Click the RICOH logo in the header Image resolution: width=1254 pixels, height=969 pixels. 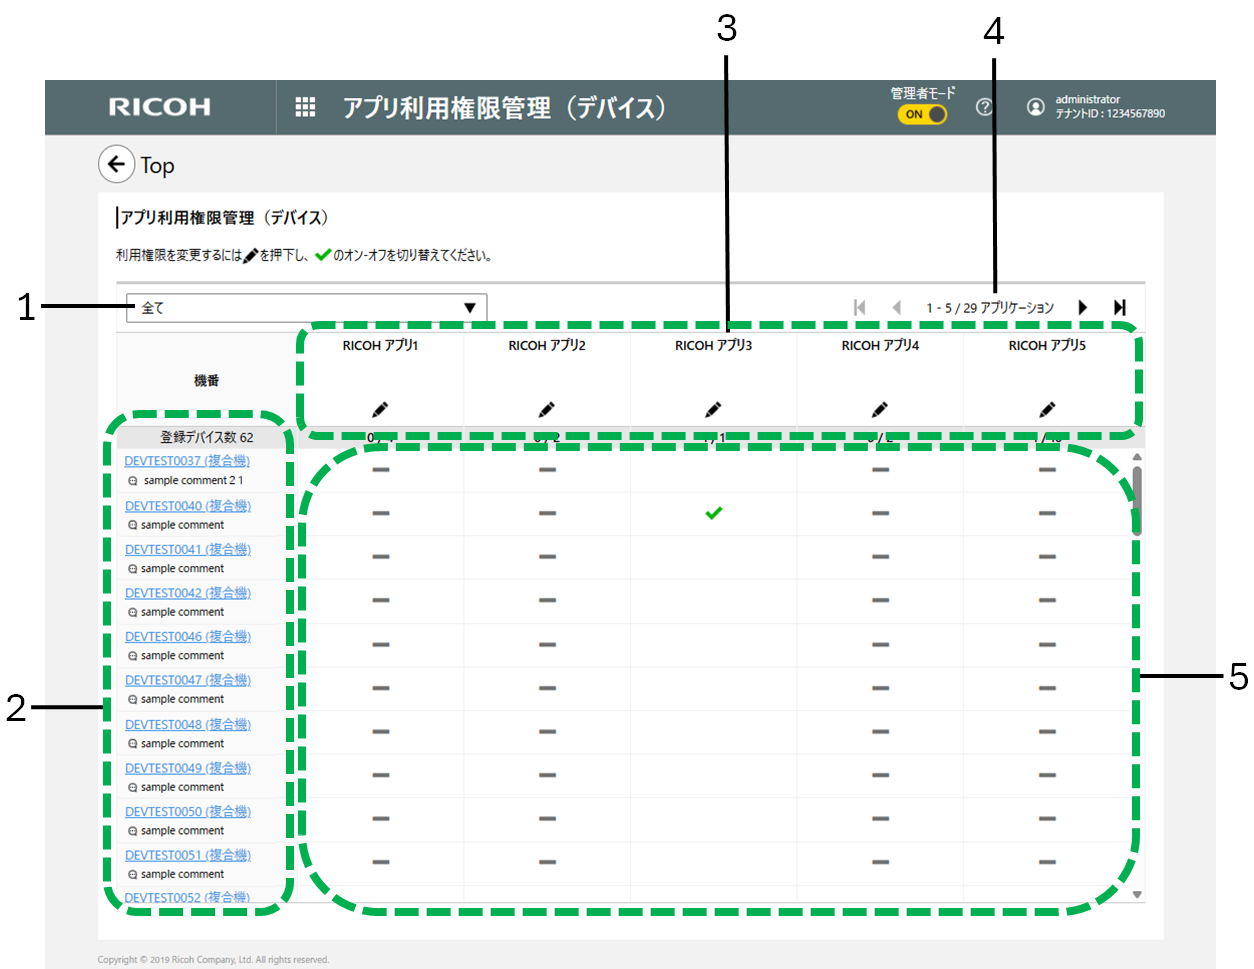click(160, 107)
